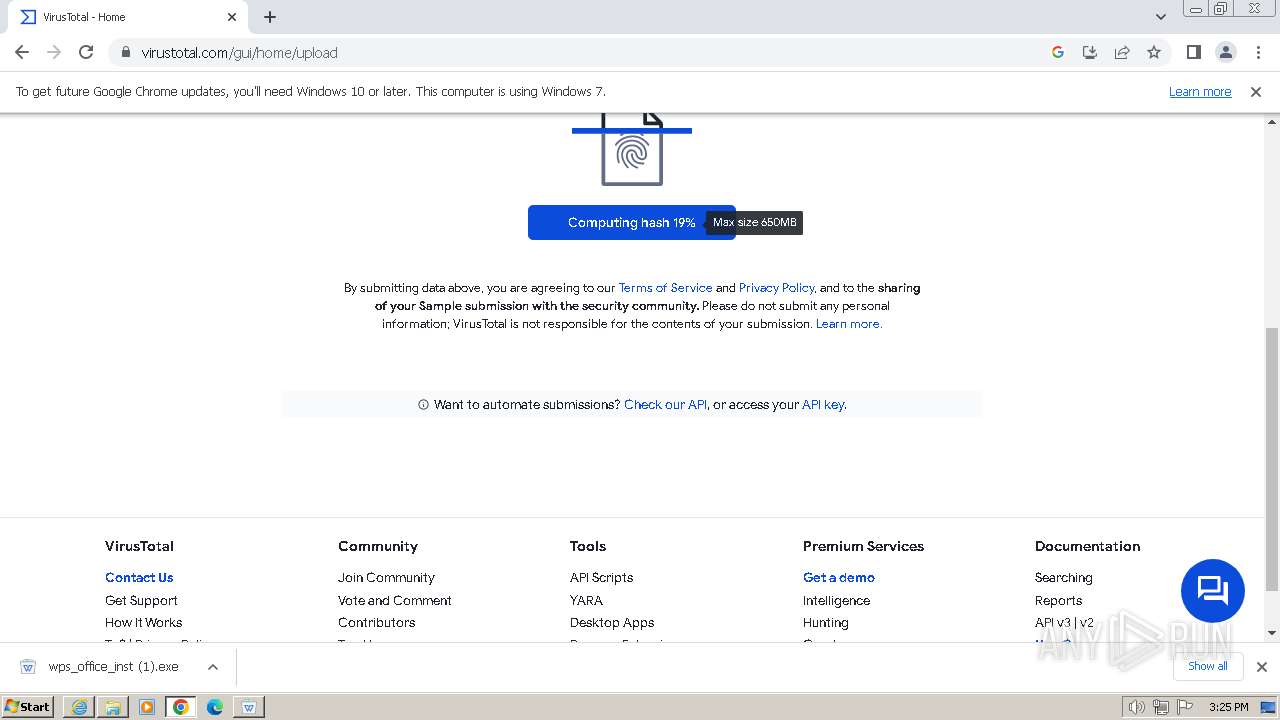
Task: Click the page vertical scrollbar
Action: click(1272, 460)
